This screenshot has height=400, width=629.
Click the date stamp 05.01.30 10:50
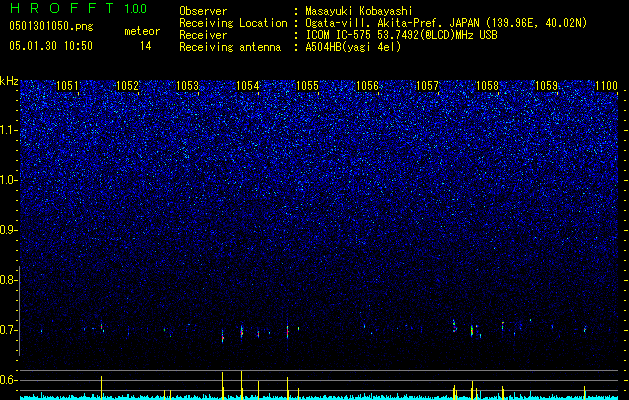(x=51, y=46)
